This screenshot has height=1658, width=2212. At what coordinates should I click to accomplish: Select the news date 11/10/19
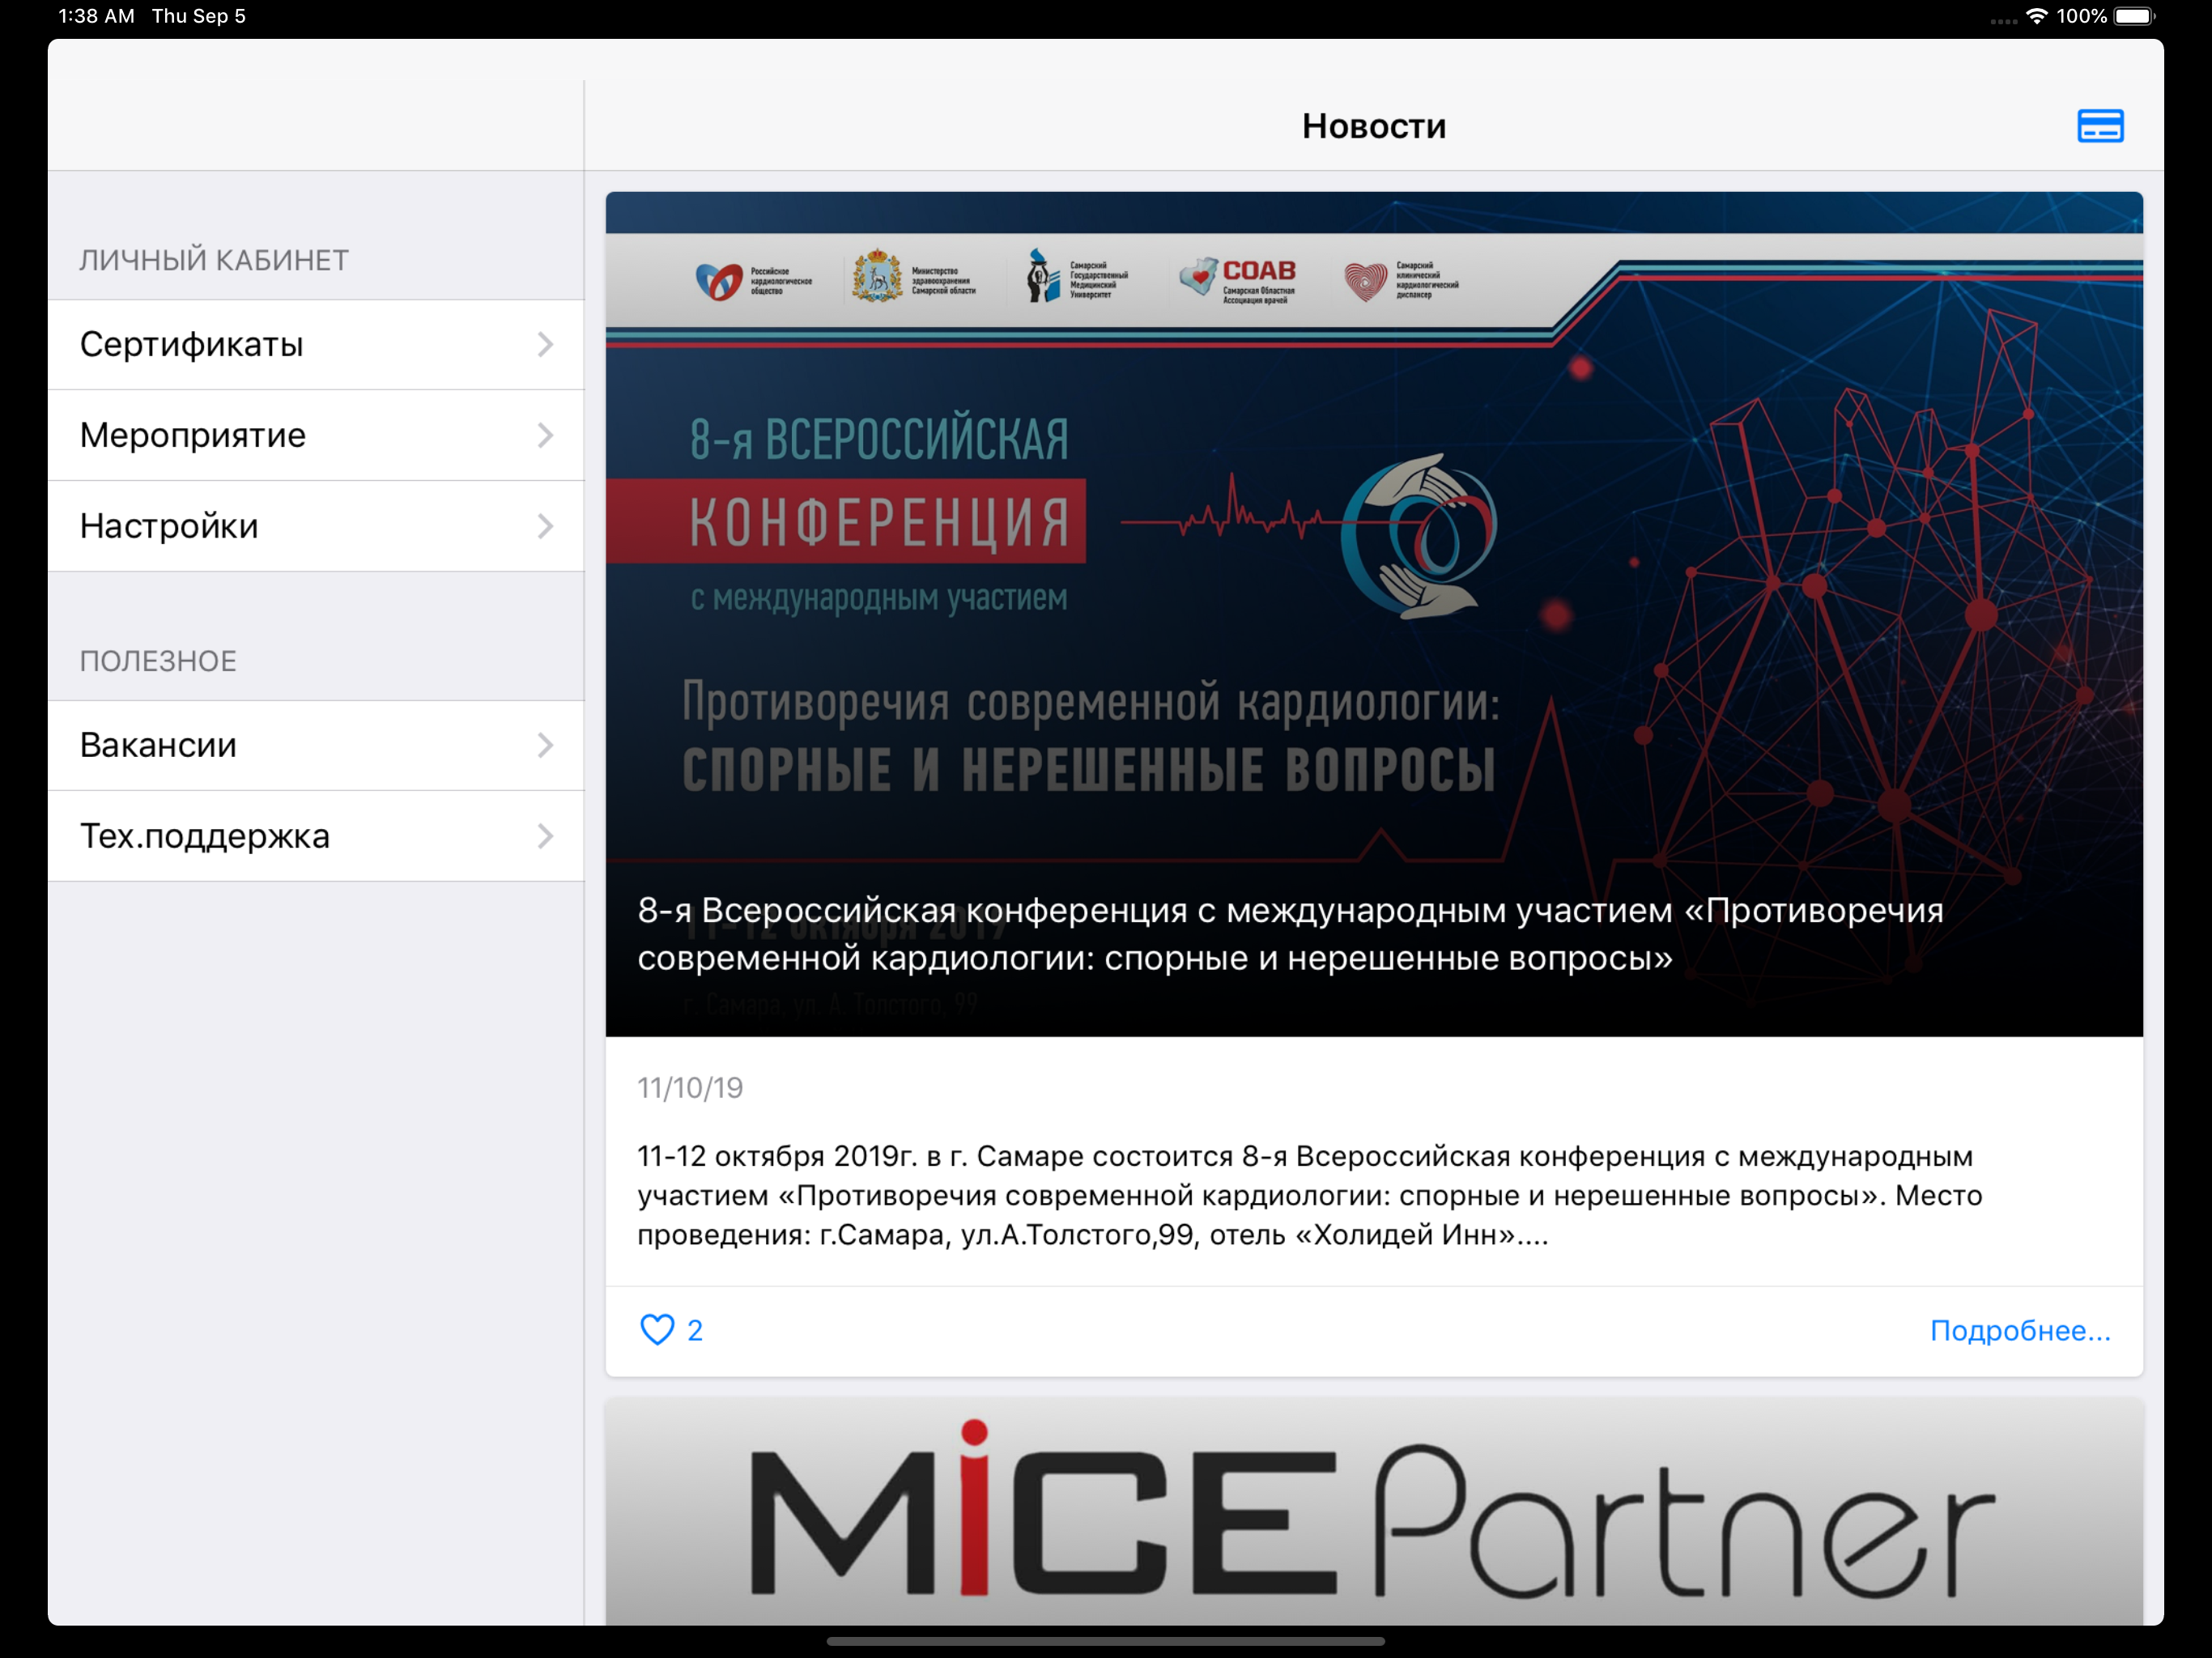coord(690,1088)
